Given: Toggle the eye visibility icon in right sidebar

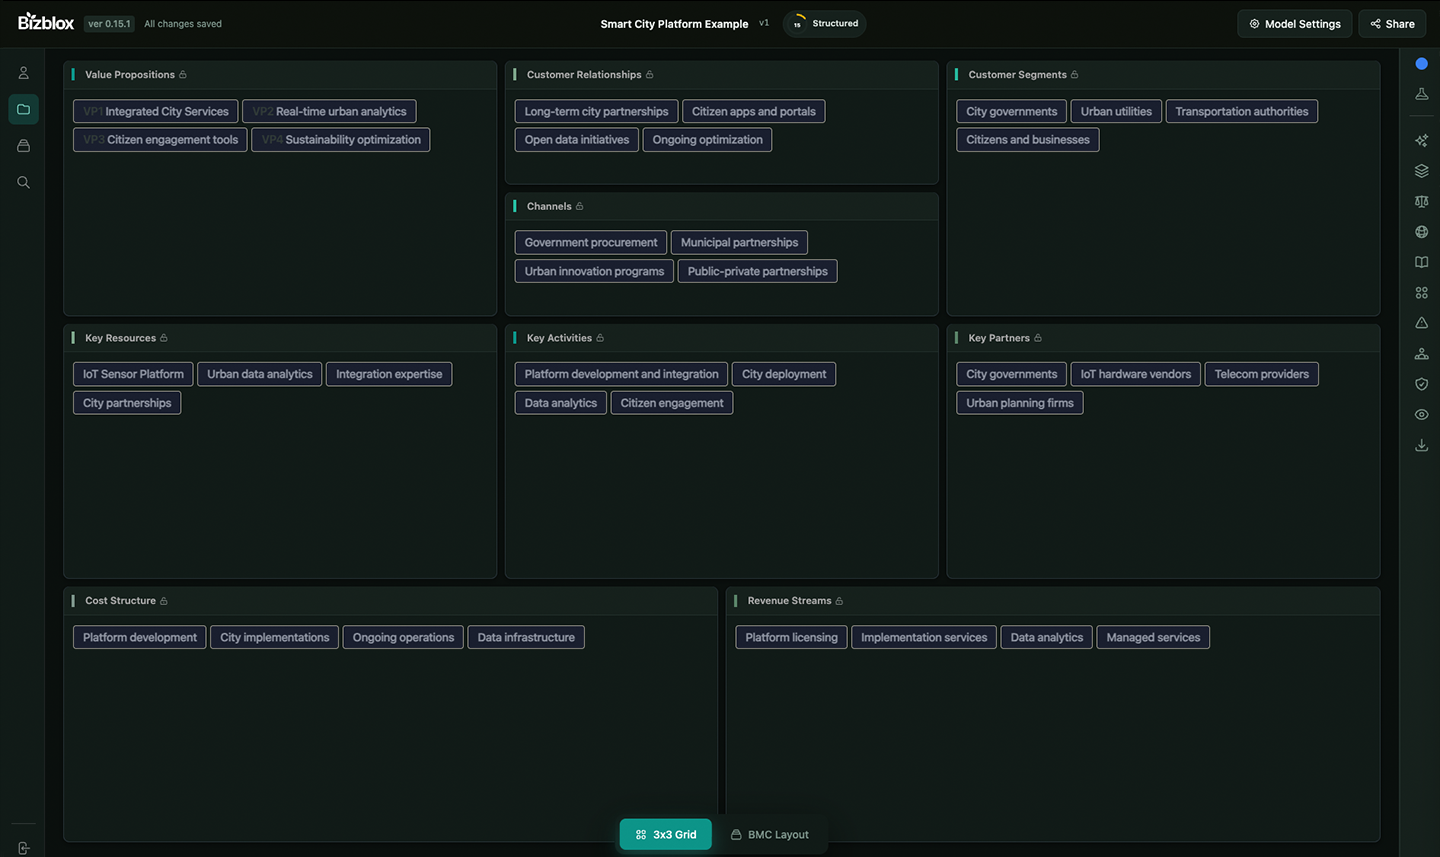Looking at the screenshot, I should tap(1421, 414).
